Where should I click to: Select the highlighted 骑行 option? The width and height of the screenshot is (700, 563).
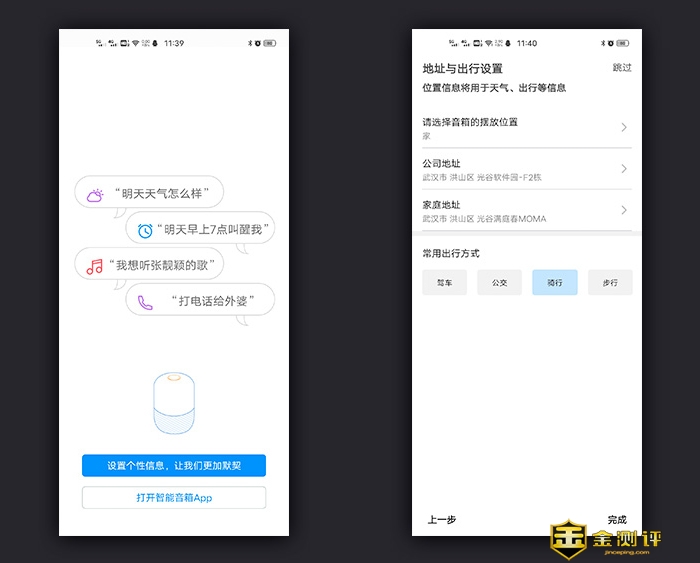(x=554, y=283)
